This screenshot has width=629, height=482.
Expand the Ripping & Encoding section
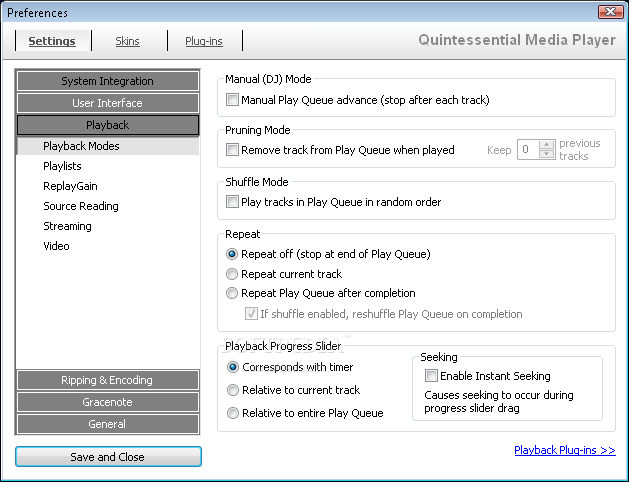pos(108,380)
